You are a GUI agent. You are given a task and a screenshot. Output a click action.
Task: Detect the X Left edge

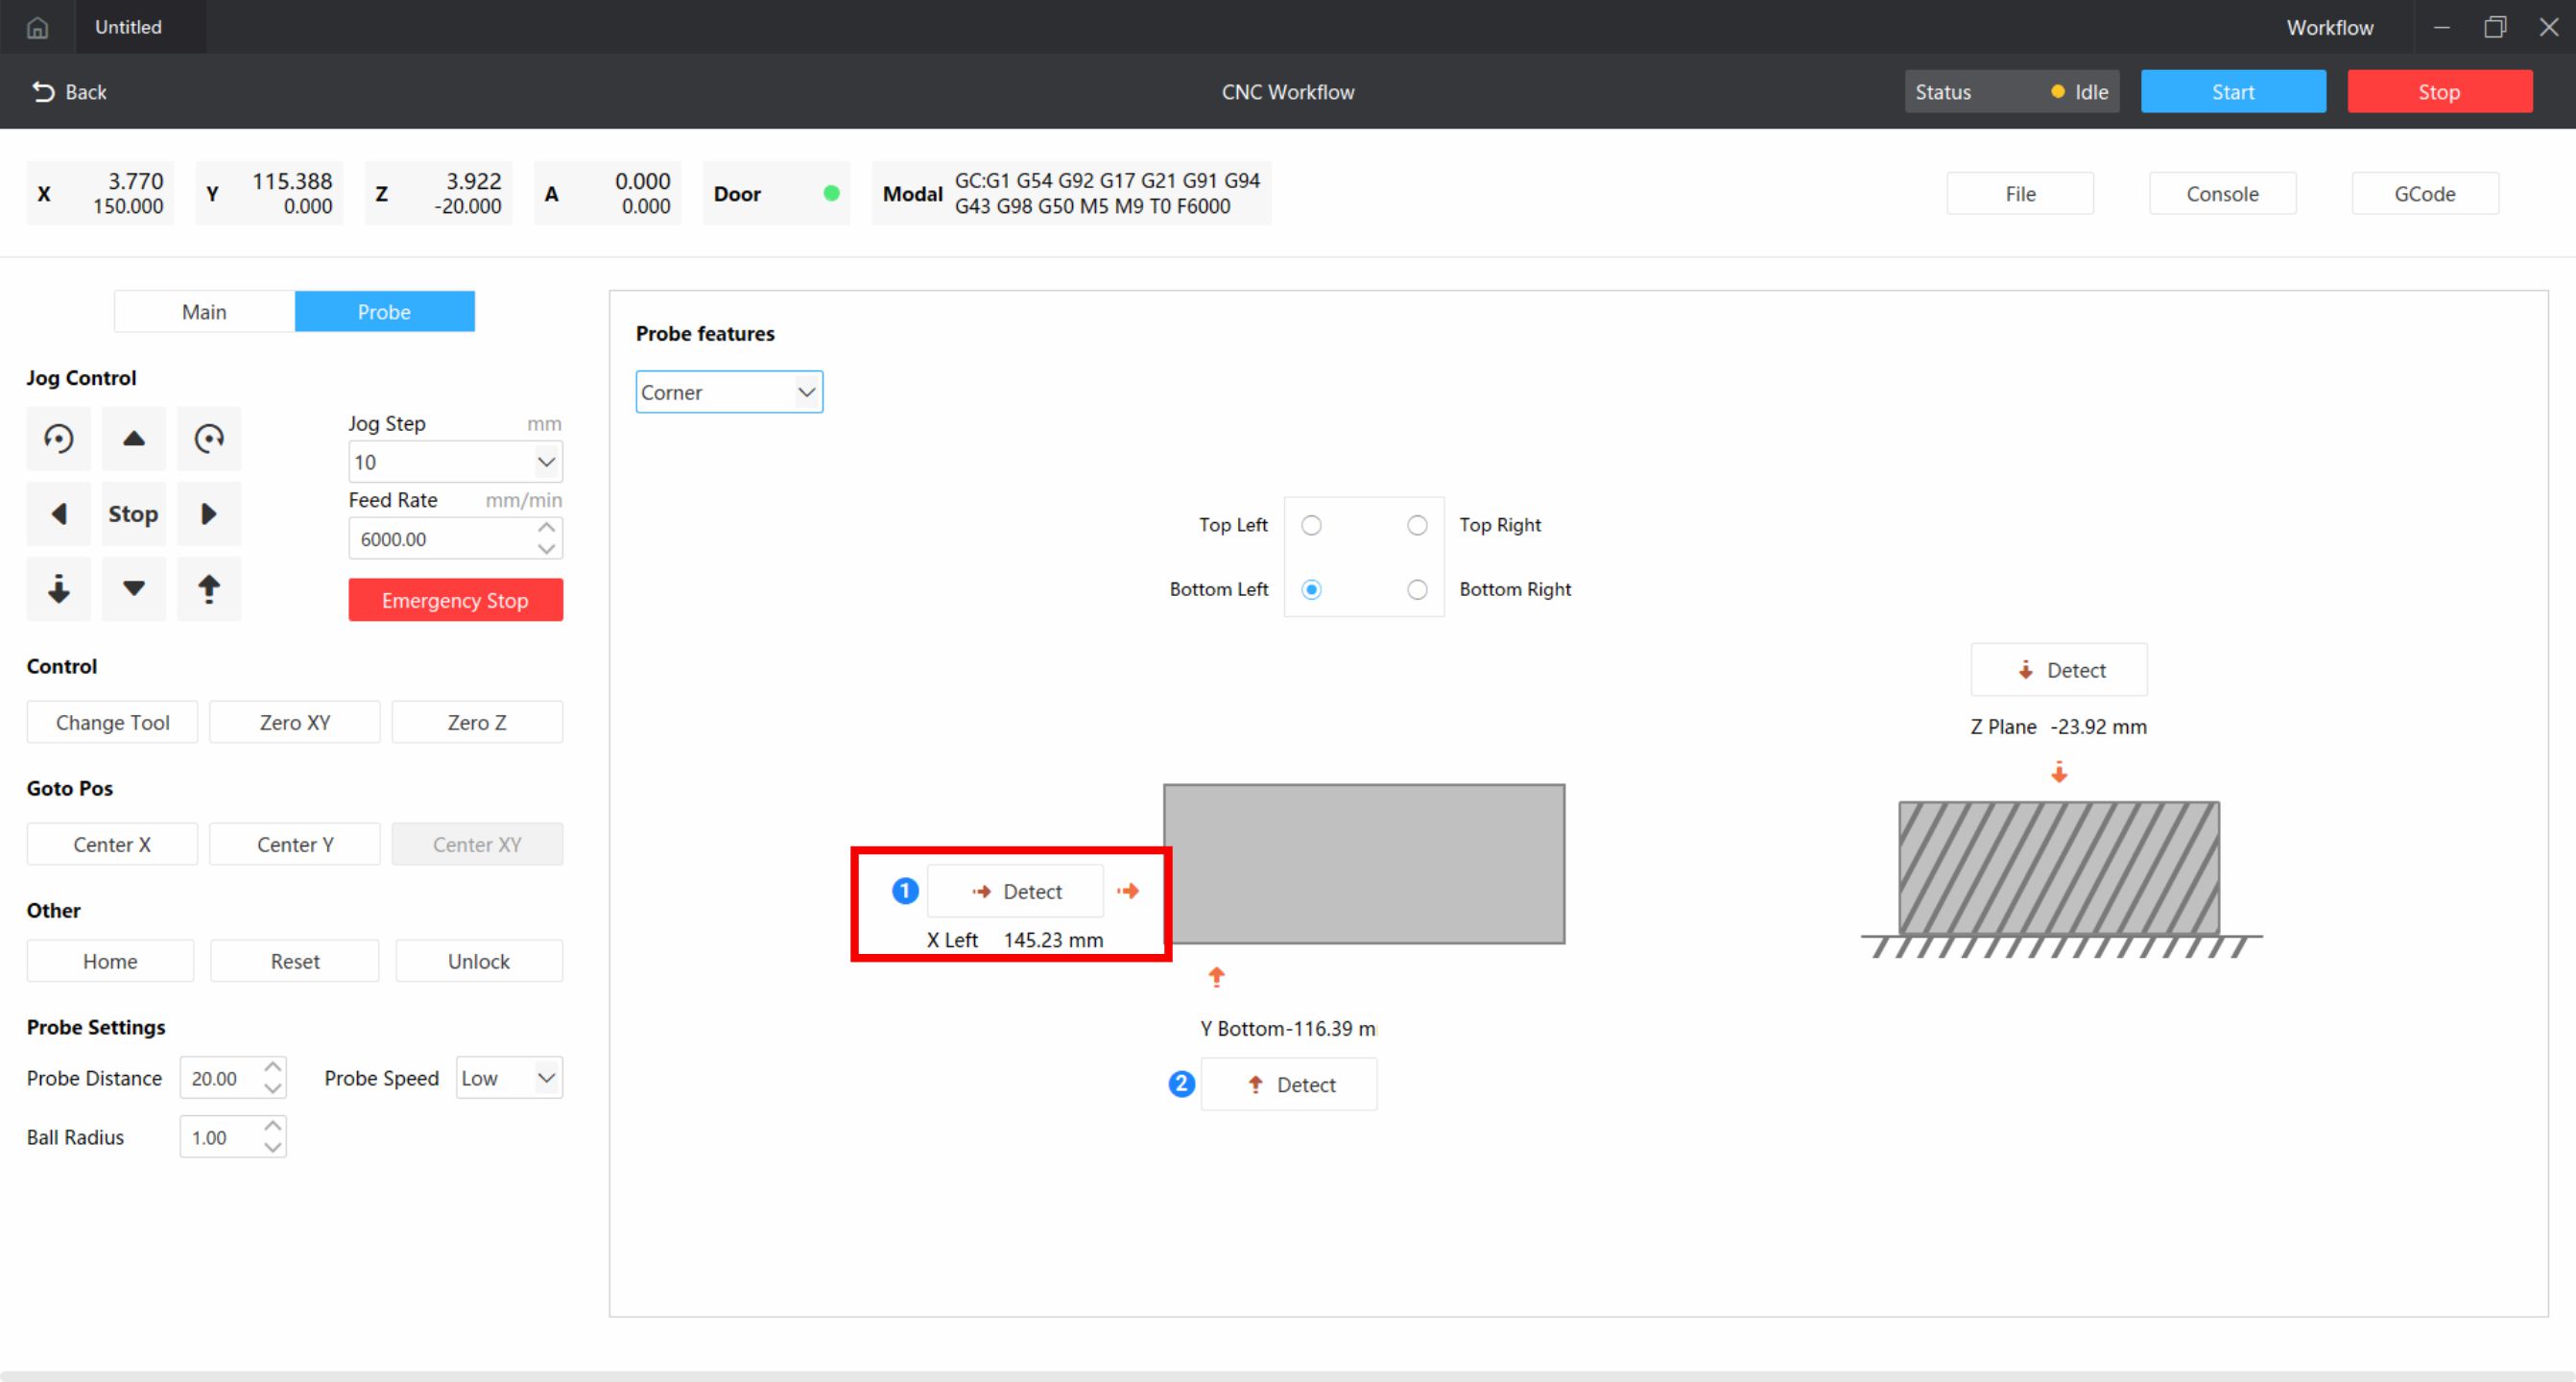click(x=1014, y=891)
